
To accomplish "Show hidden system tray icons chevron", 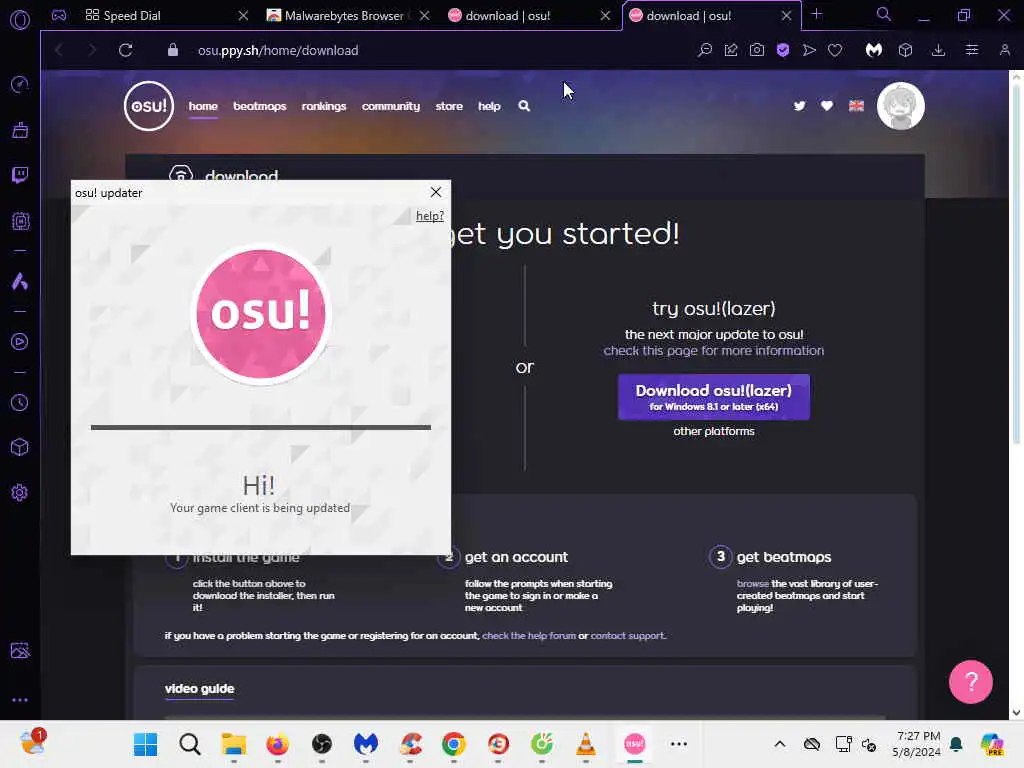I will click(780, 744).
